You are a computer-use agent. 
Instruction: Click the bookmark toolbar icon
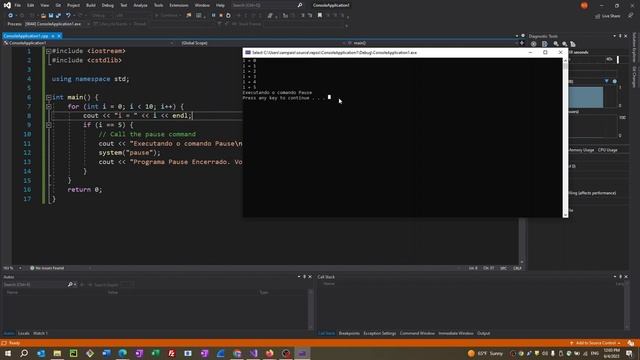320,16
